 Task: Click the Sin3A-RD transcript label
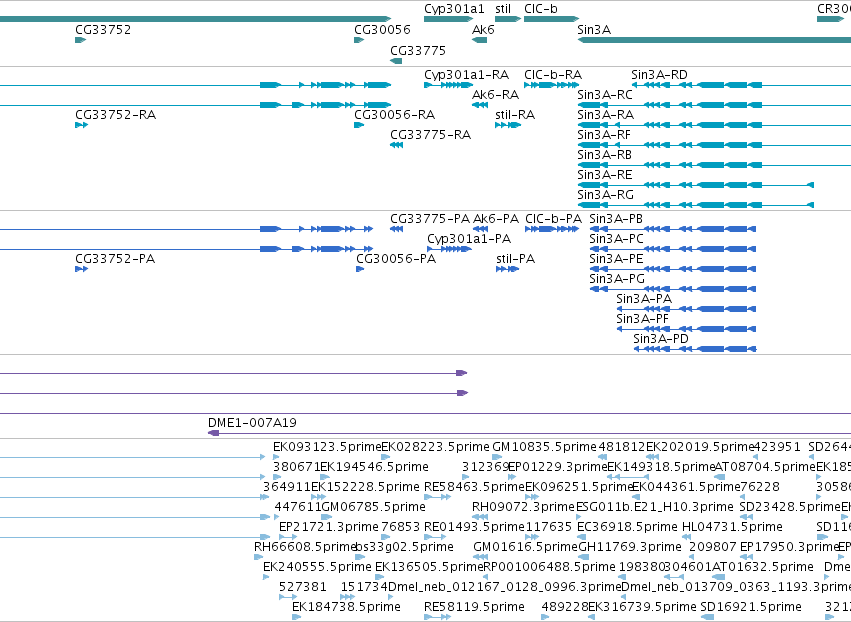(659, 74)
